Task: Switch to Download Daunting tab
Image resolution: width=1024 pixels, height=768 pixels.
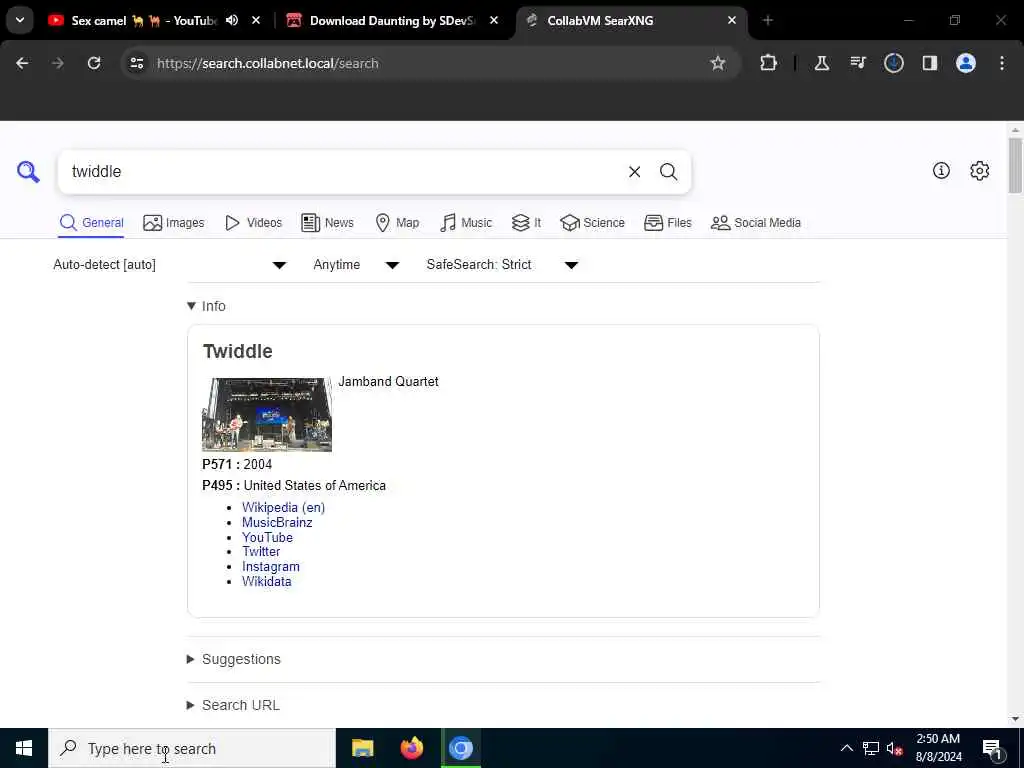Action: [x=392, y=20]
